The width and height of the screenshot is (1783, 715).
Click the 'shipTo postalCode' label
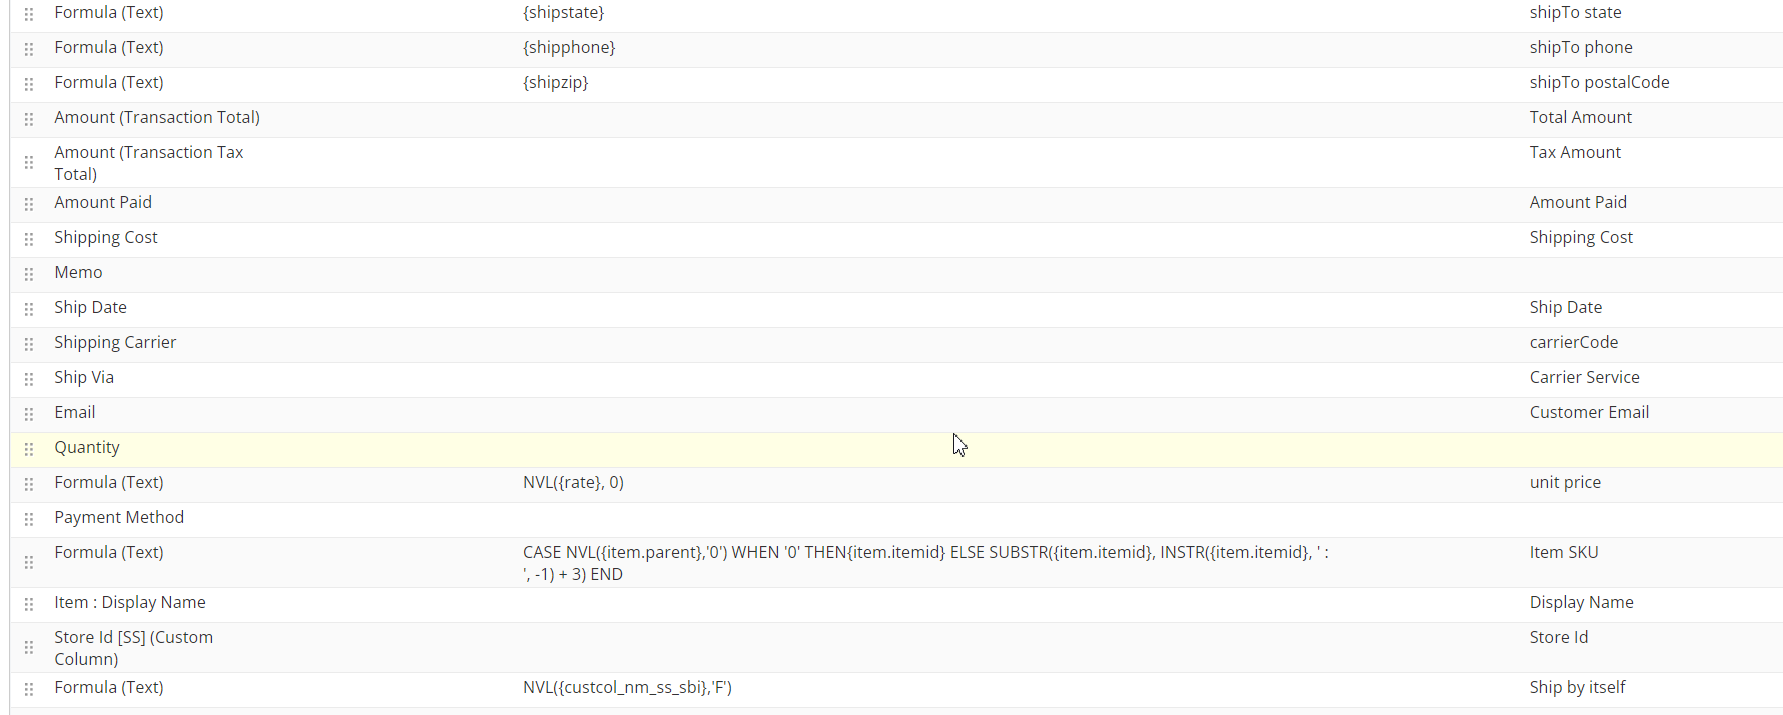click(1599, 83)
